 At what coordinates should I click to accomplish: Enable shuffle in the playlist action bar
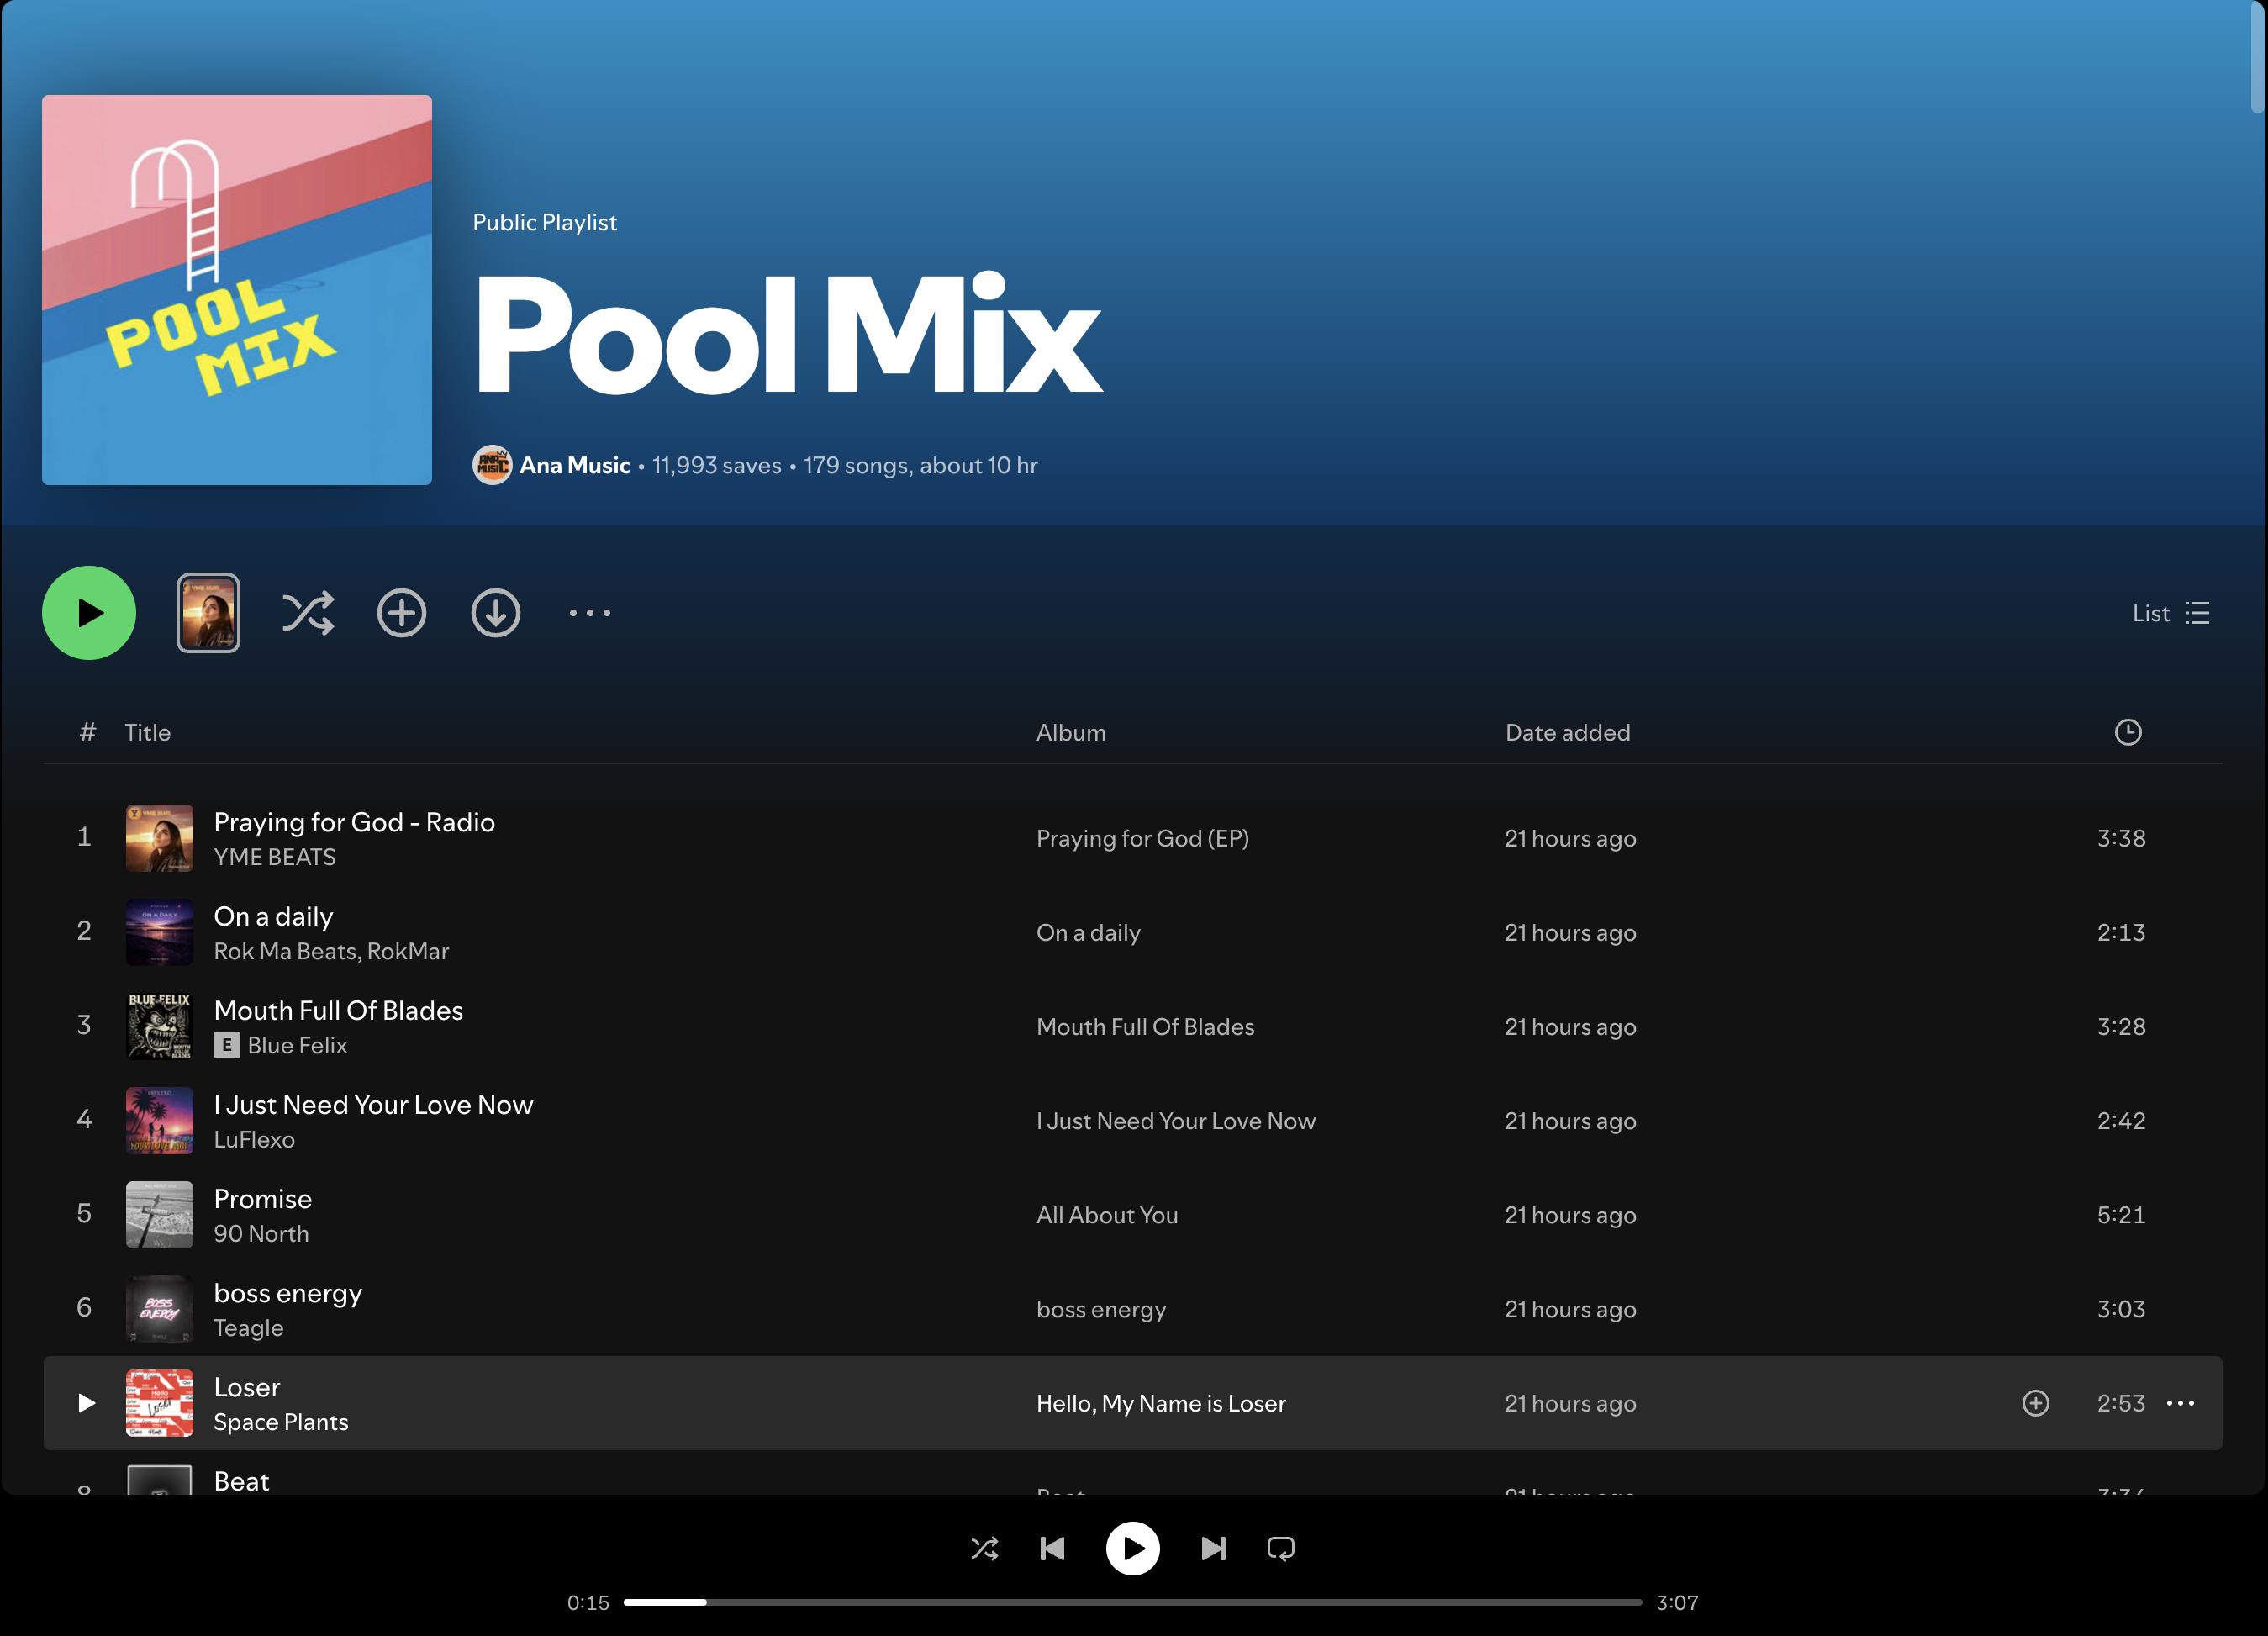(x=308, y=613)
